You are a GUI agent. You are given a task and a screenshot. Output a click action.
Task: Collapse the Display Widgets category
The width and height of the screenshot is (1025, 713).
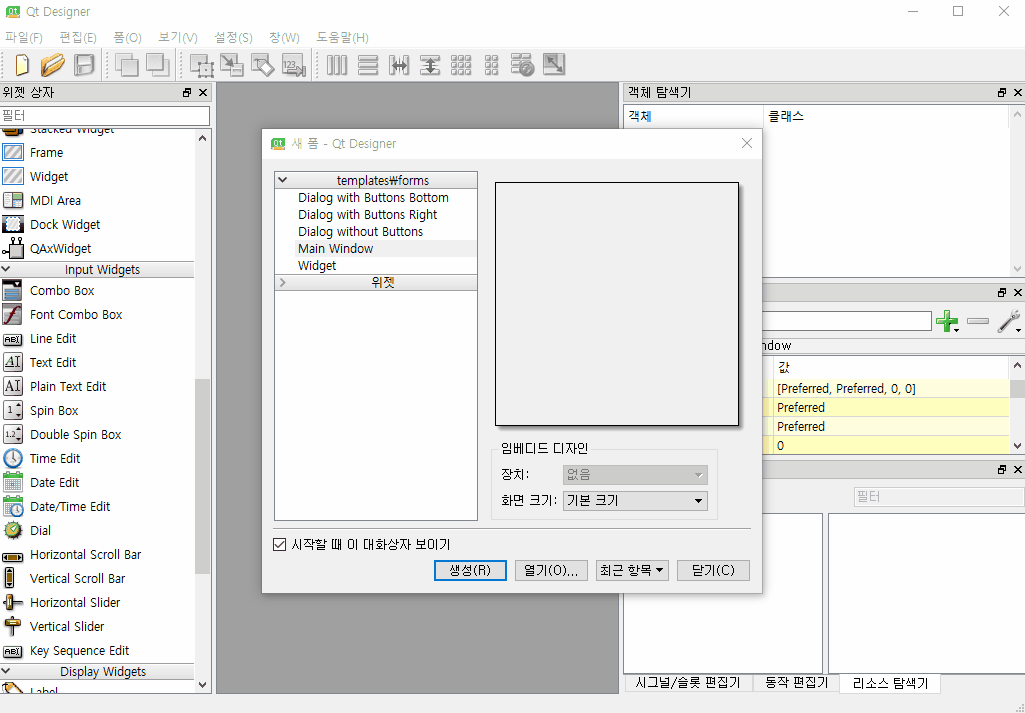coord(6,671)
